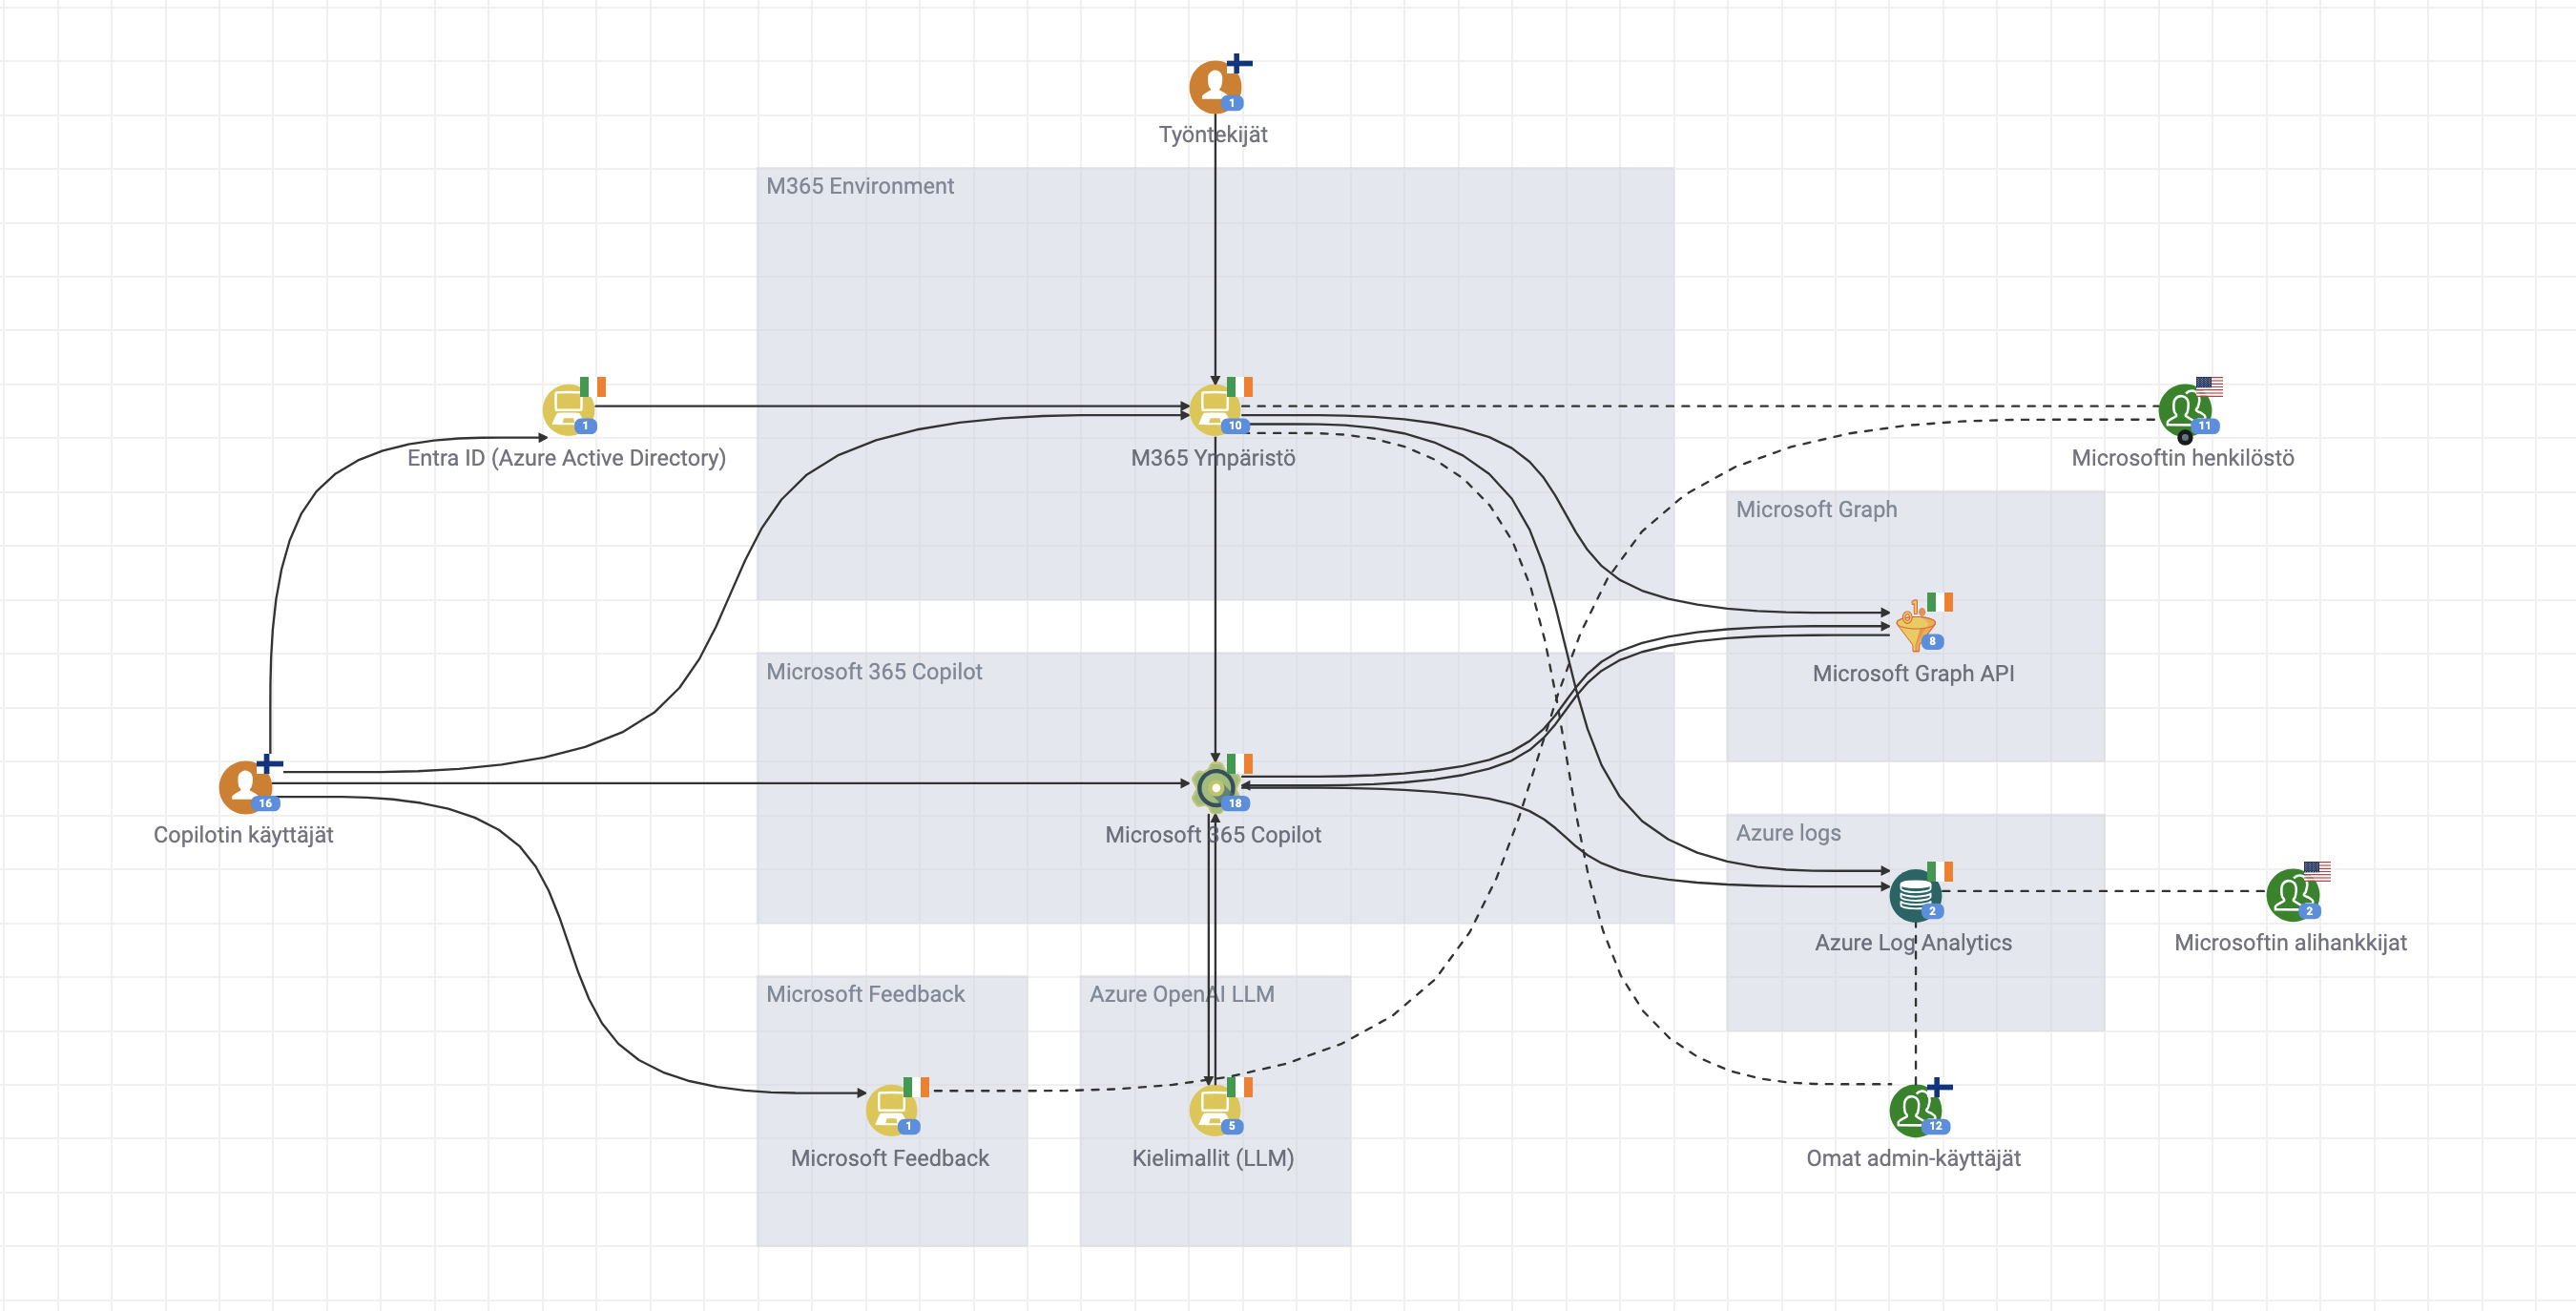
Task: Click the Microsoft 365 Copilot gear node
Action: point(1215,787)
